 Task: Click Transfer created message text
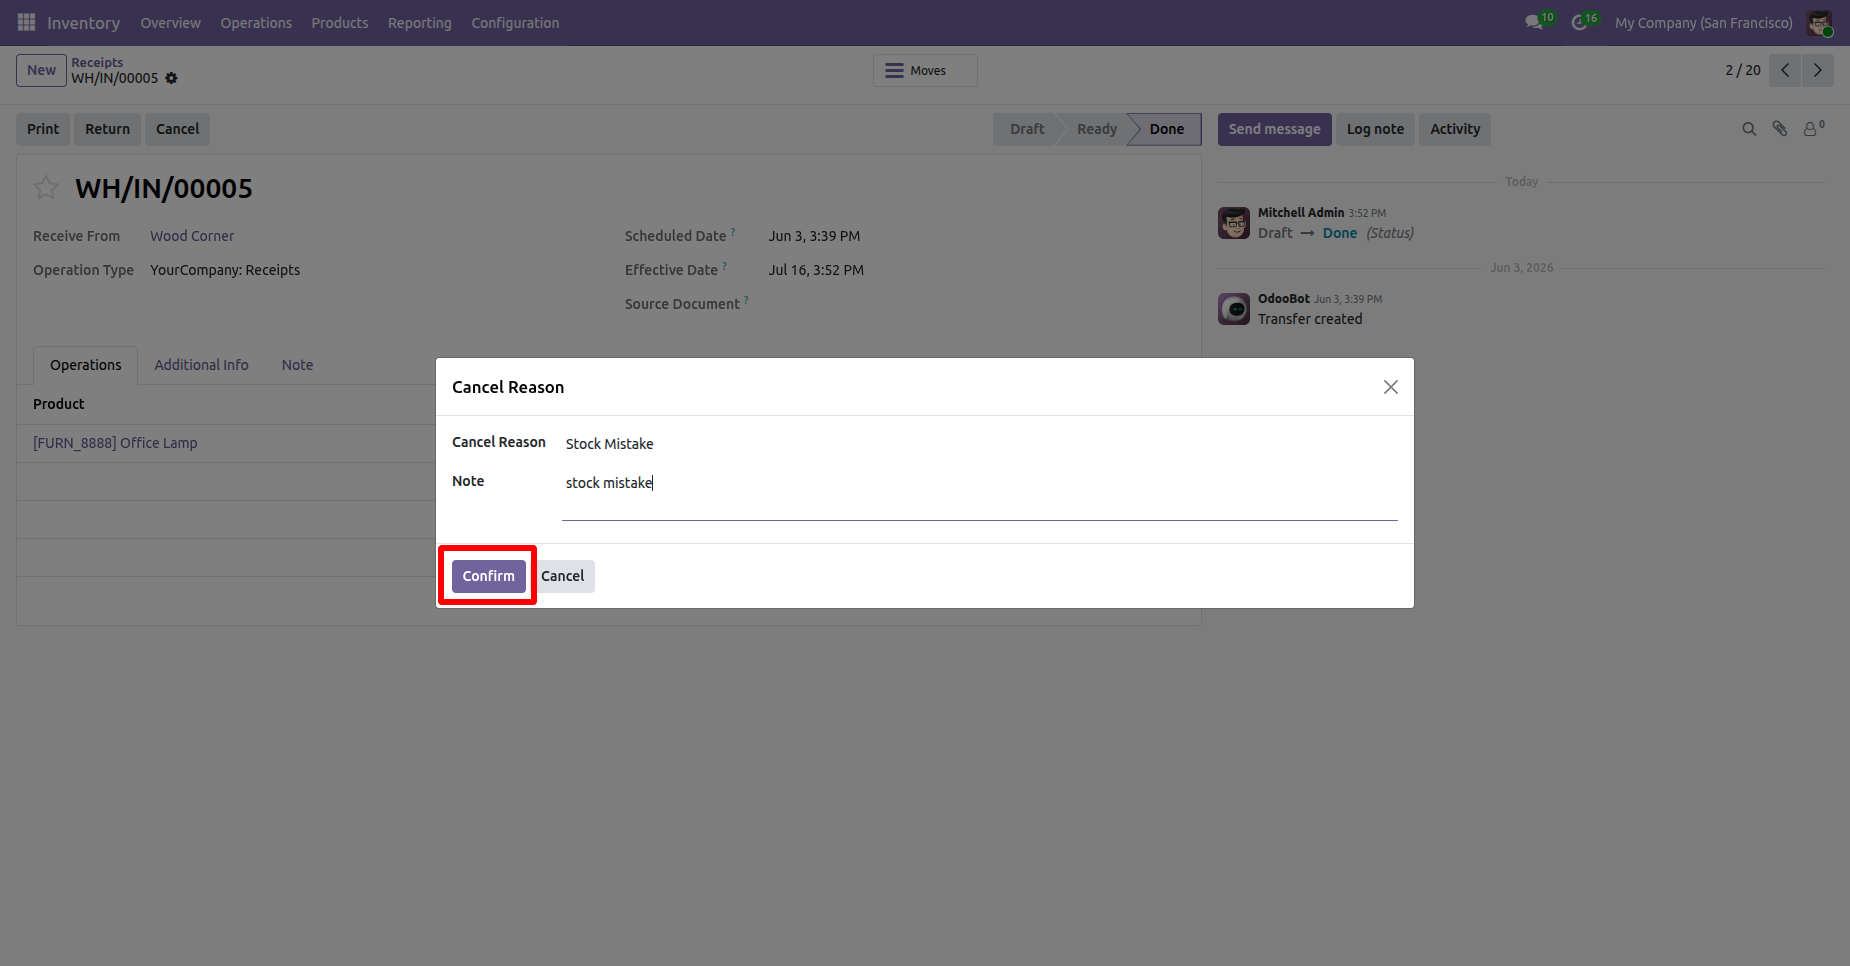tap(1310, 319)
